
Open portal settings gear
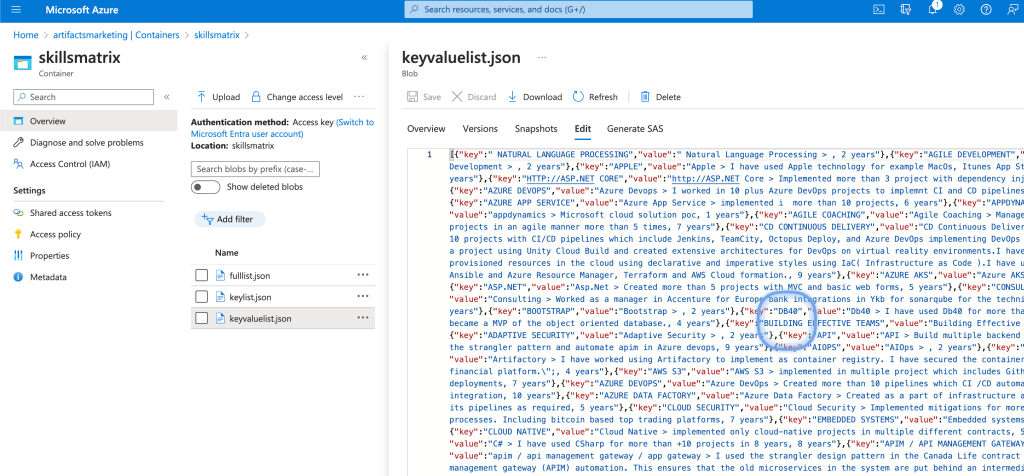(x=959, y=10)
